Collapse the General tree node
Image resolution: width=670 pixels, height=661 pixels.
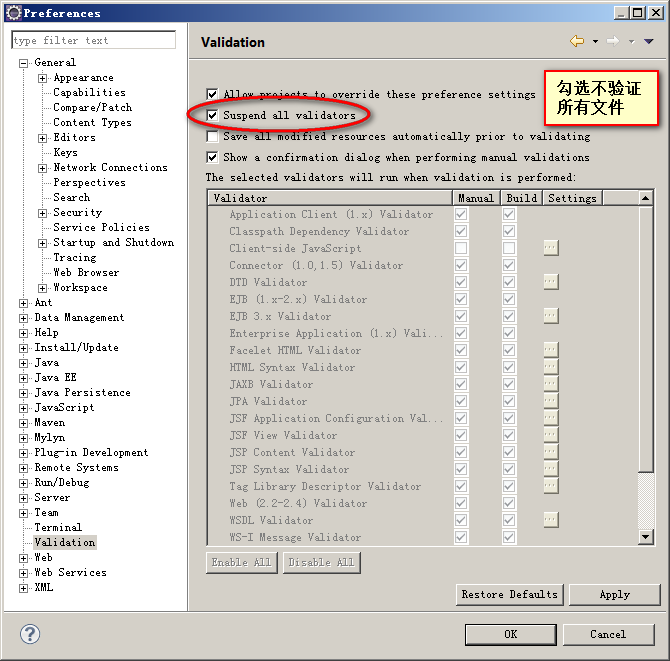(24, 63)
